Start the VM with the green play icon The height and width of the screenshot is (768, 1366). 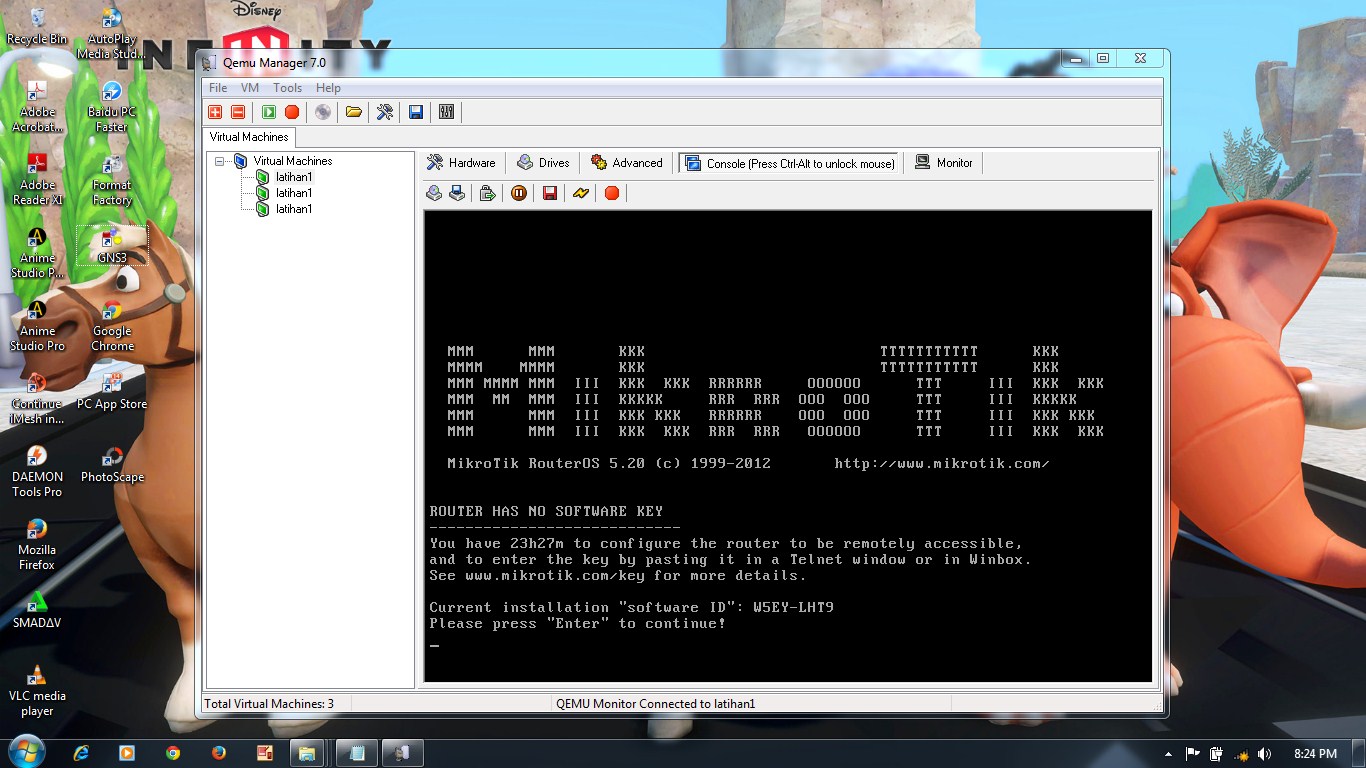269,112
